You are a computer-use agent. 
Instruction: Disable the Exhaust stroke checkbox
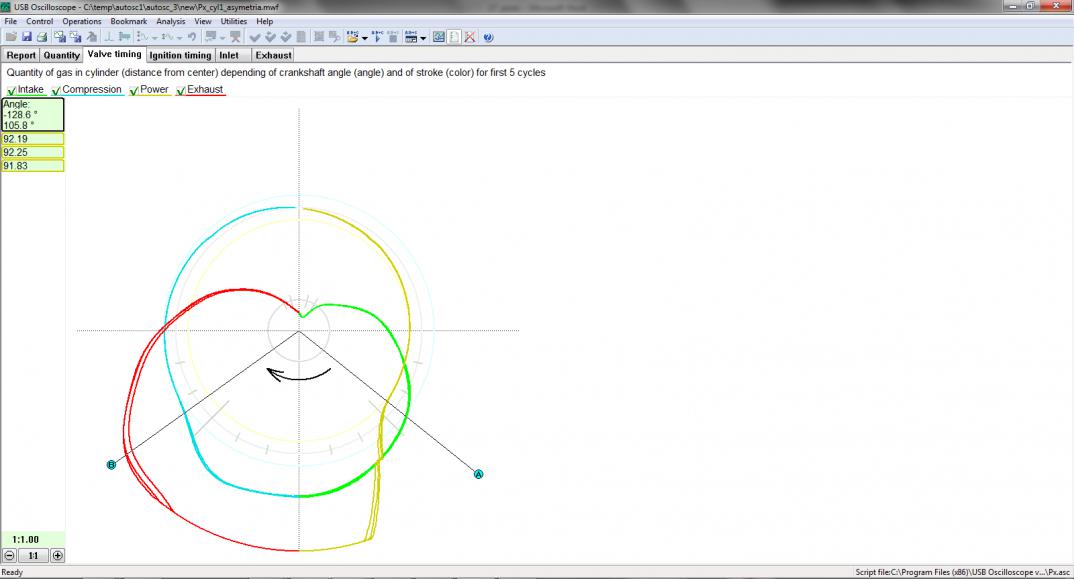(181, 91)
